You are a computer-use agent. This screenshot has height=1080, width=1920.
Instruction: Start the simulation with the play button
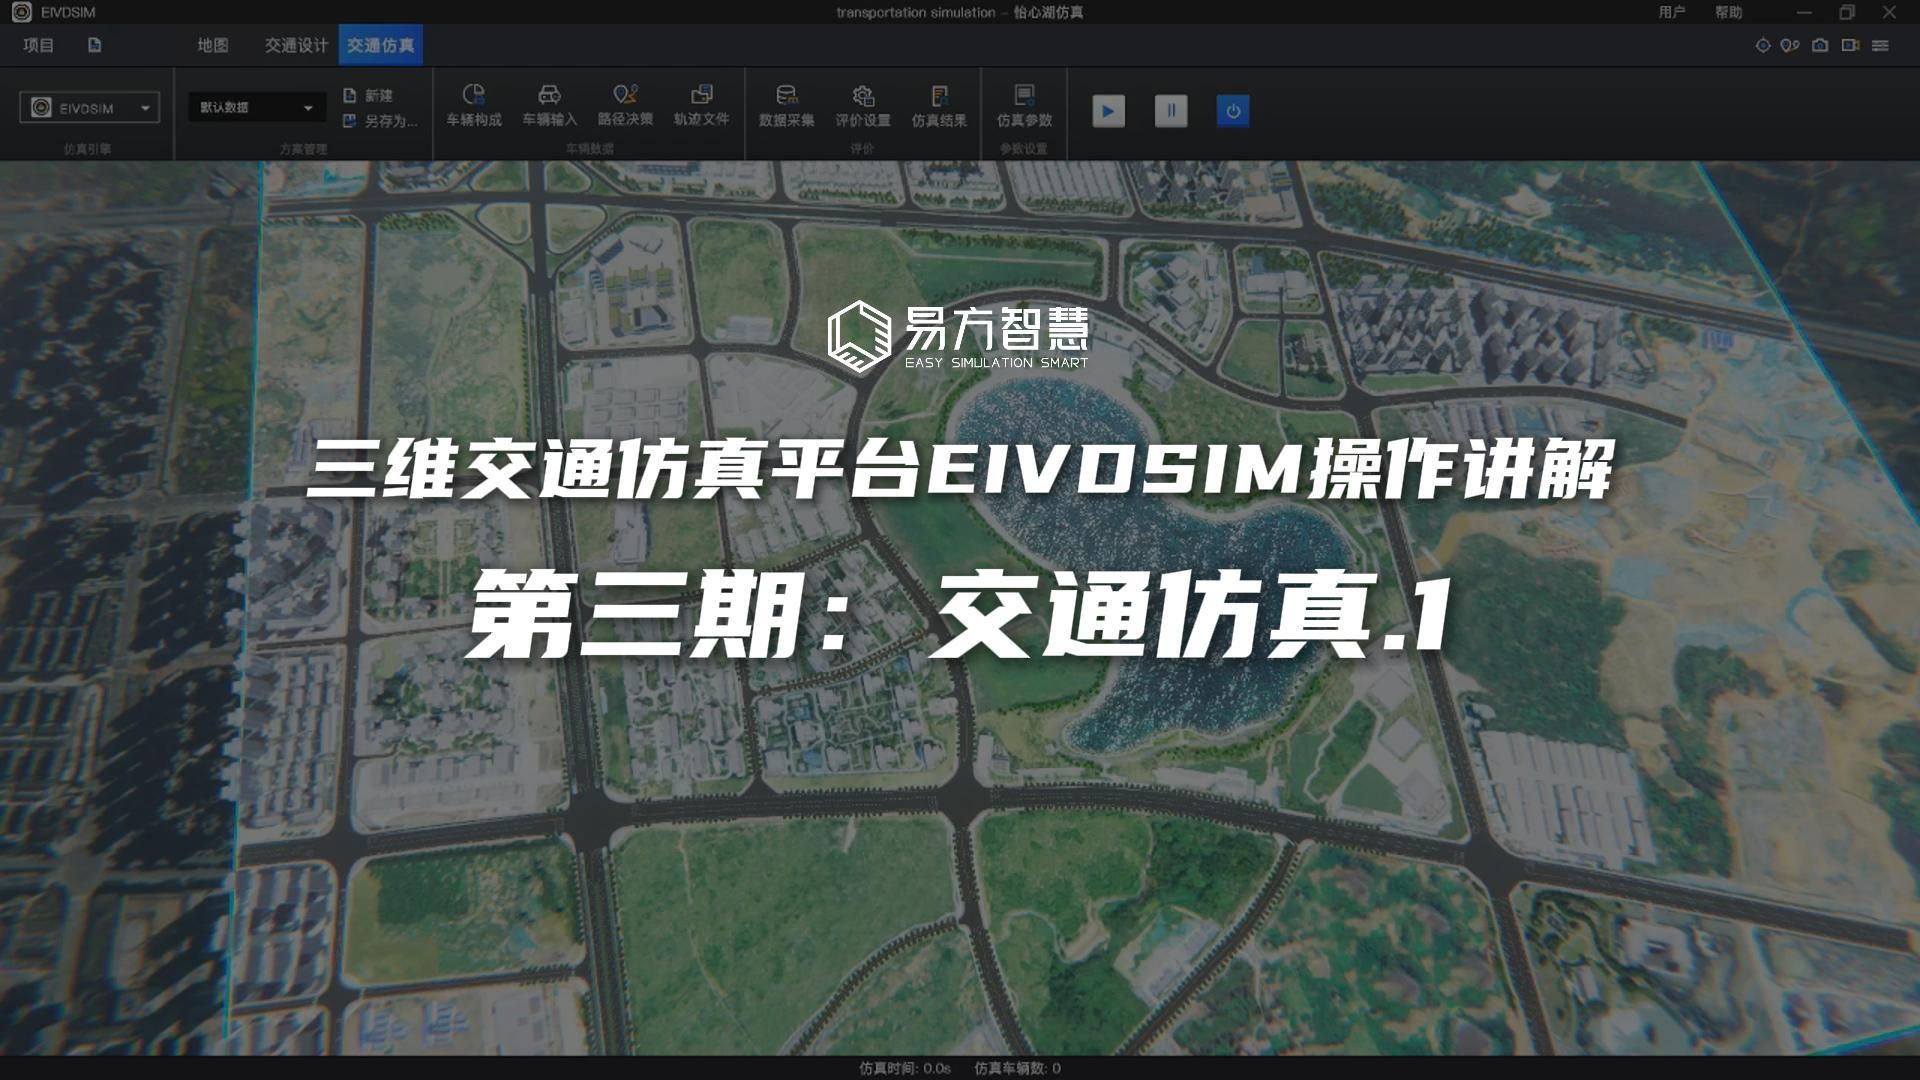tap(1108, 111)
